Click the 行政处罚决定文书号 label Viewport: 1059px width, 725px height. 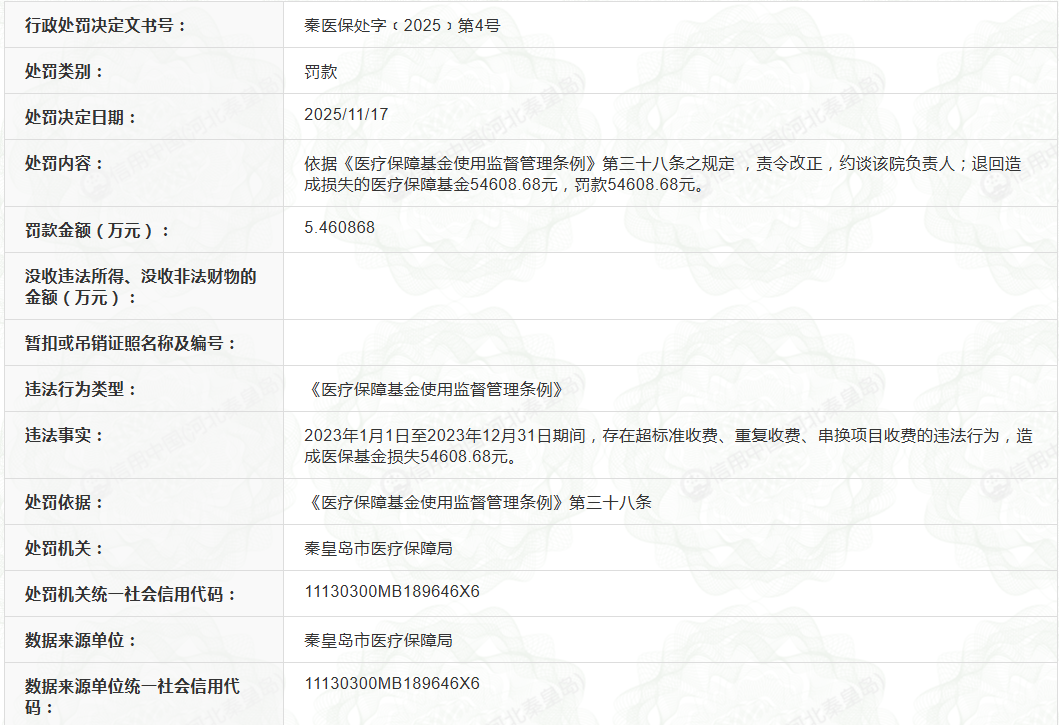(x=105, y=26)
